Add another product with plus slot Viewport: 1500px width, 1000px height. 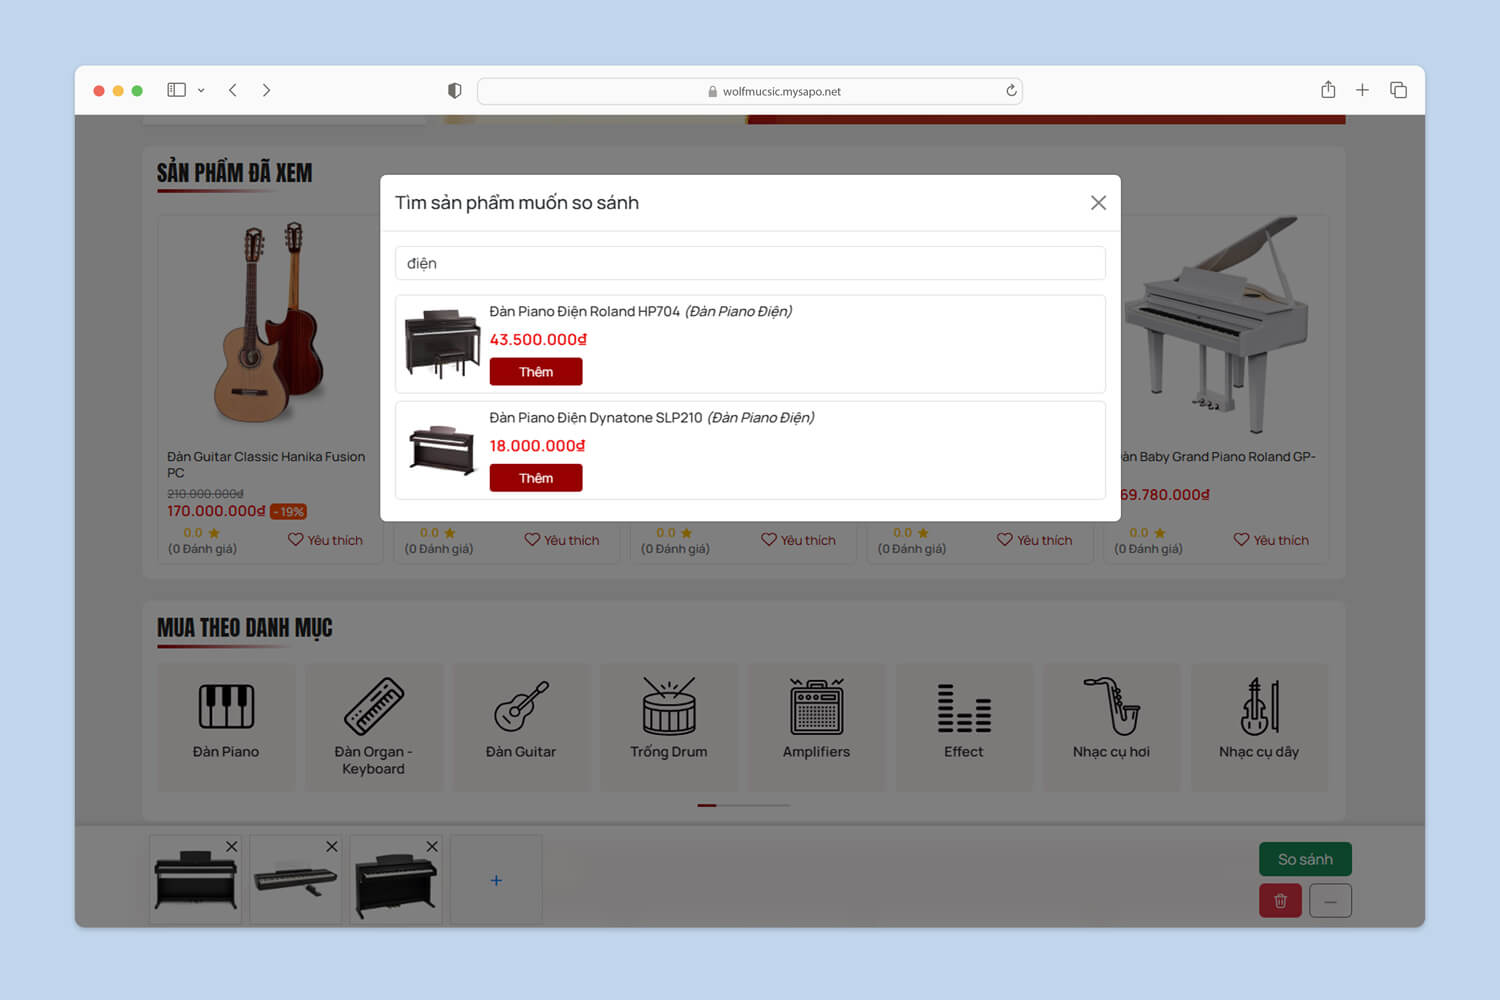tap(496, 880)
